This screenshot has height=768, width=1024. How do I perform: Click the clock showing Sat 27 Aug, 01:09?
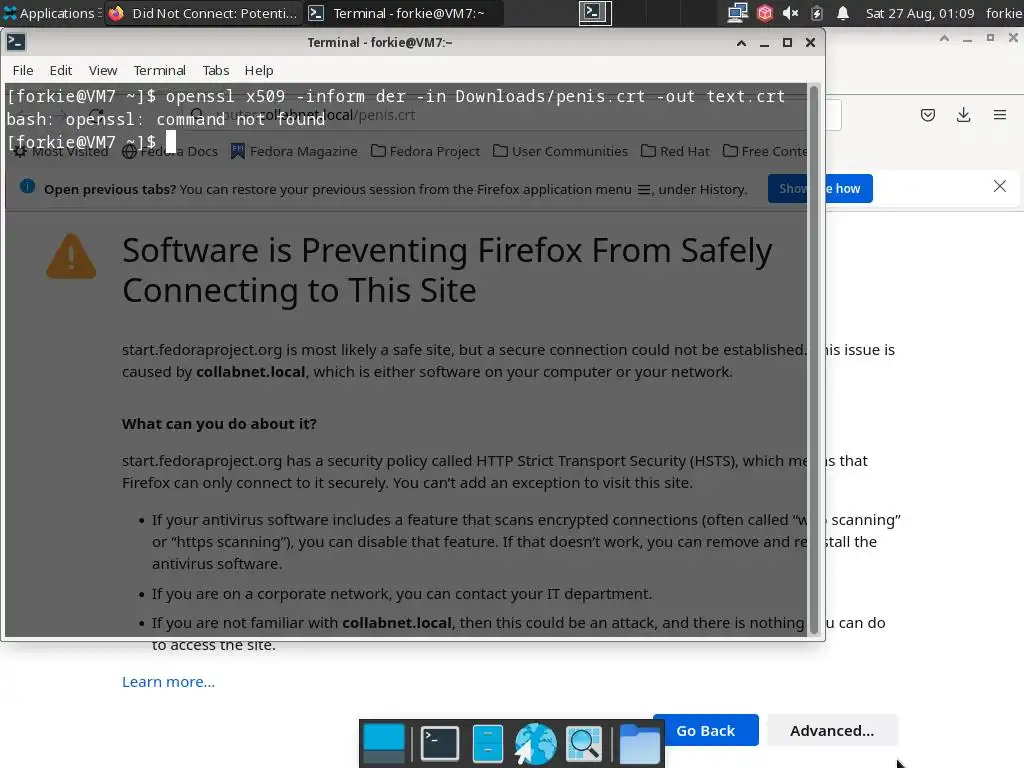point(920,13)
